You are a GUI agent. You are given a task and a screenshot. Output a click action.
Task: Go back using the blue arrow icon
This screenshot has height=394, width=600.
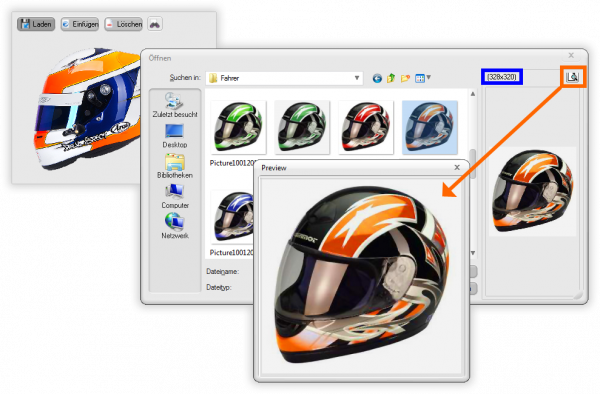click(377, 78)
